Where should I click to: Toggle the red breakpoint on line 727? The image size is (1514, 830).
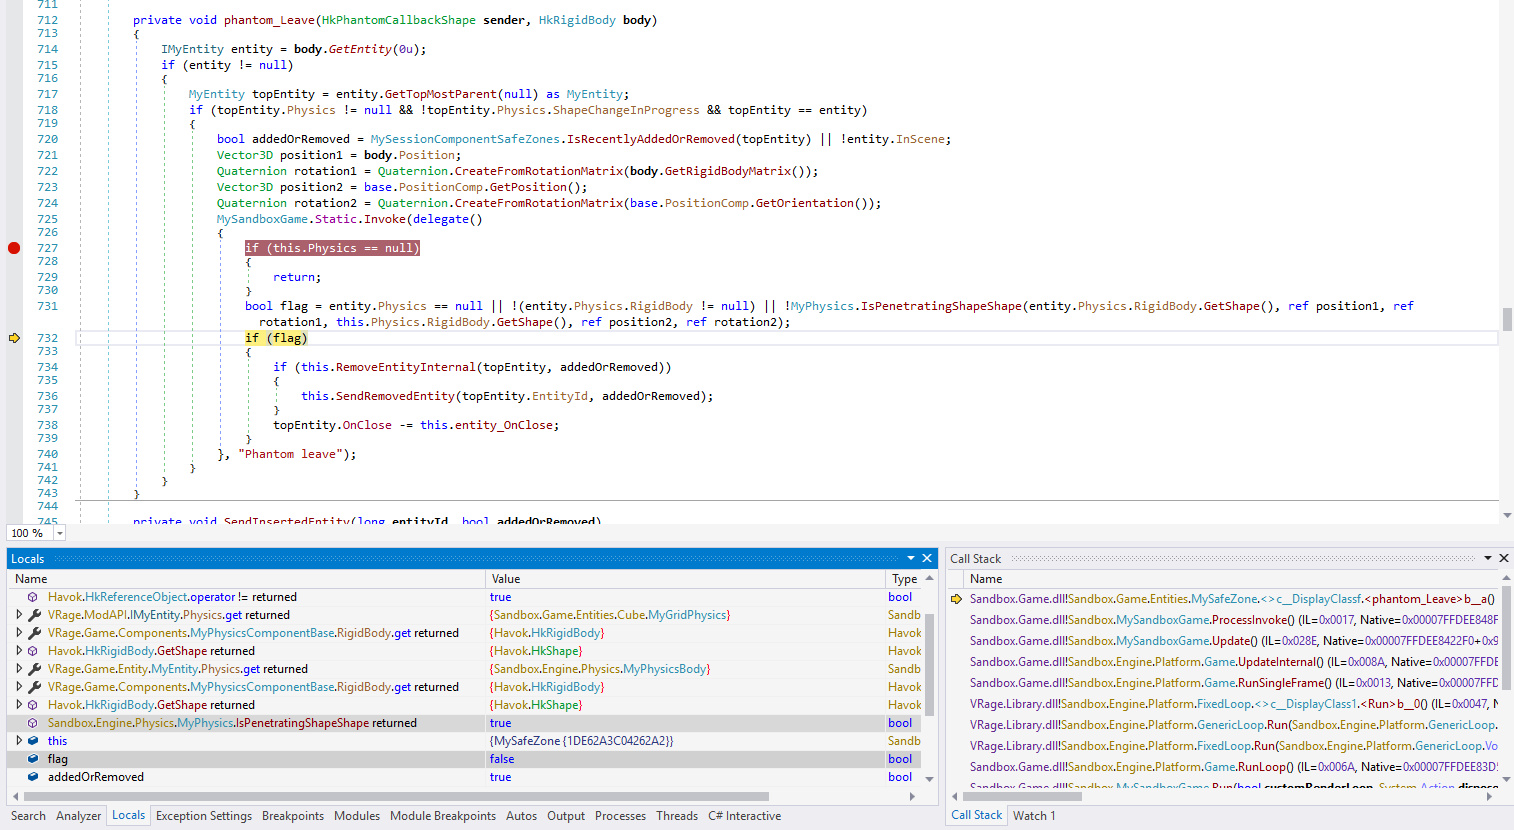[x=14, y=248]
